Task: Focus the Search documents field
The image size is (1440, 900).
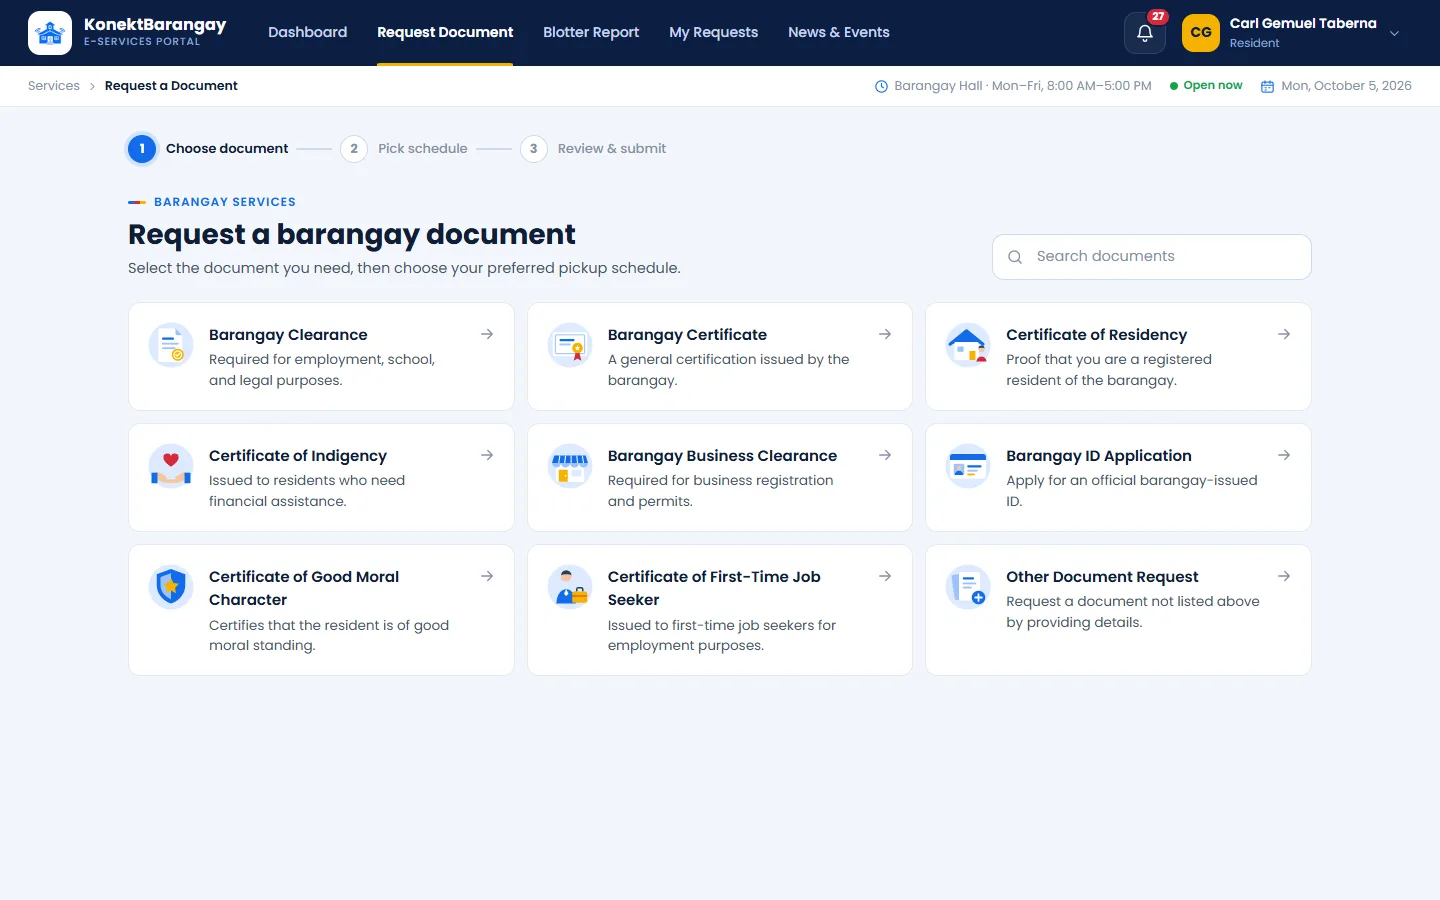Action: pos(1151,257)
